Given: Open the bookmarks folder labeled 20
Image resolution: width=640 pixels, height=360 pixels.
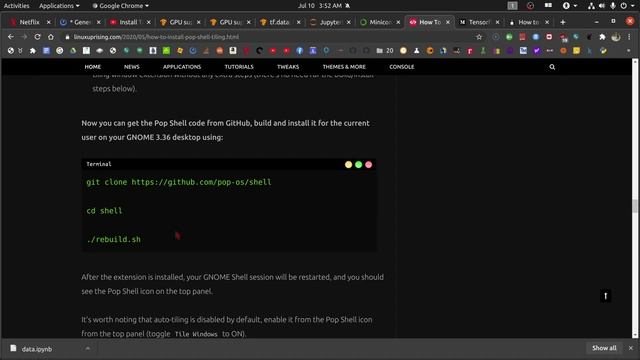Looking at the screenshot, I should click(384, 51).
